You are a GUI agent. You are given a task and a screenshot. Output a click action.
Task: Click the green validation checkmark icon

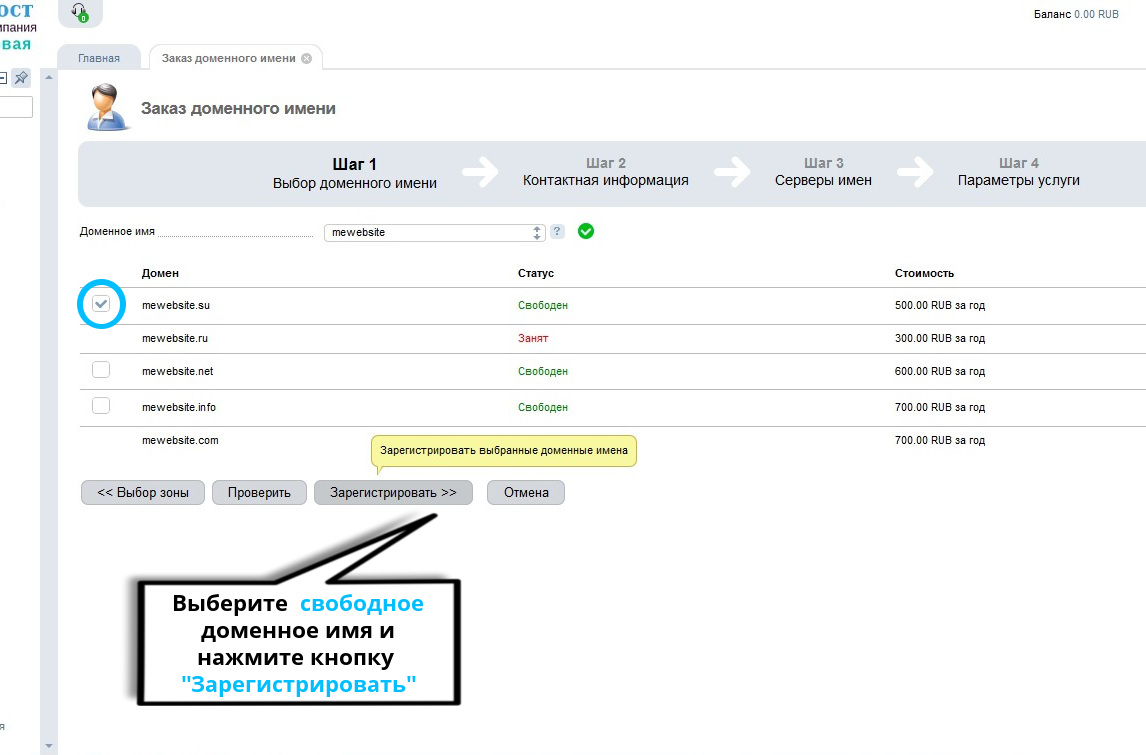click(x=585, y=232)
